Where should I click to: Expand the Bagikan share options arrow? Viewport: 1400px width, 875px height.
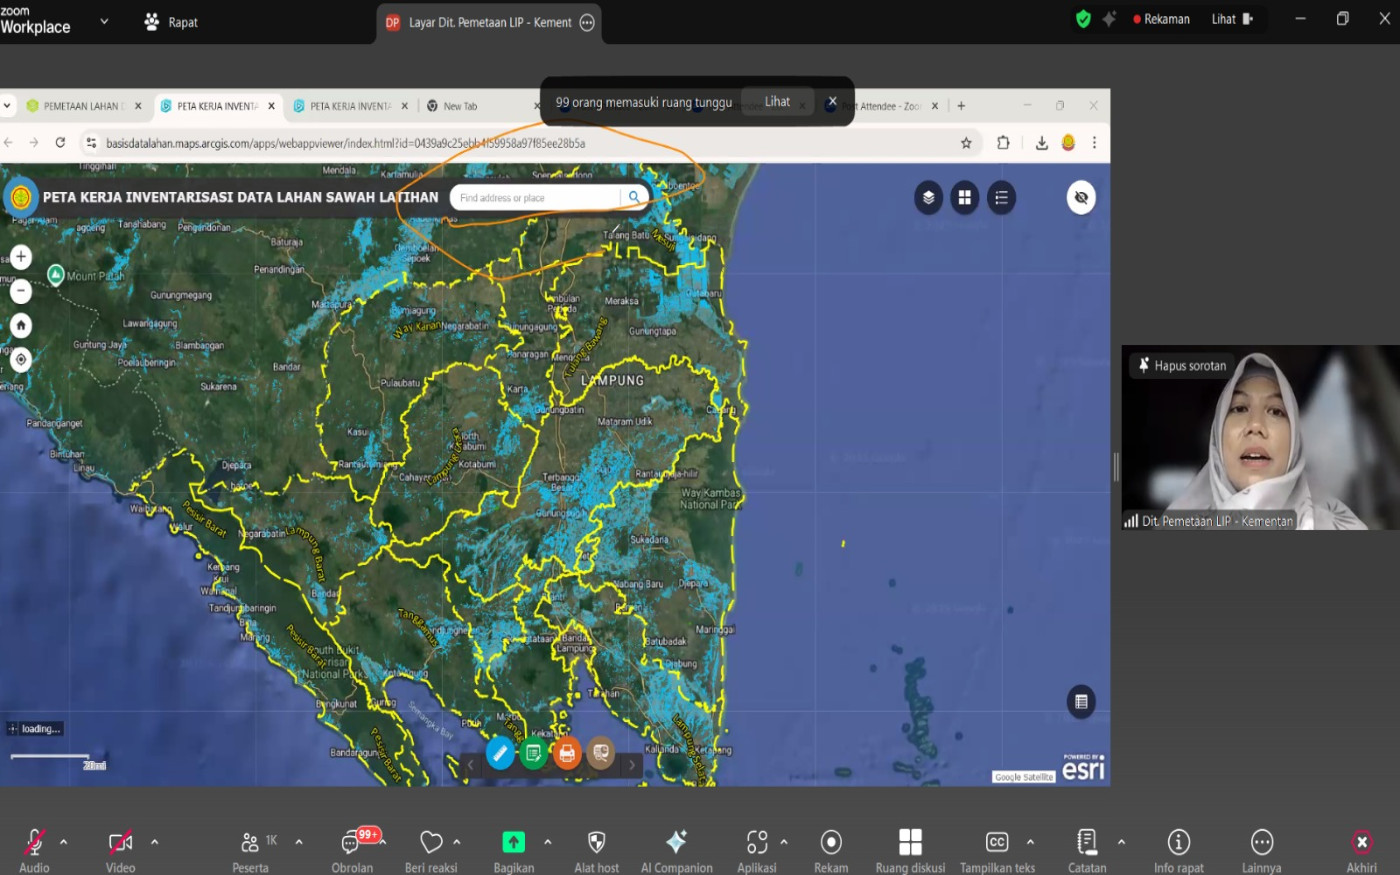548,842
